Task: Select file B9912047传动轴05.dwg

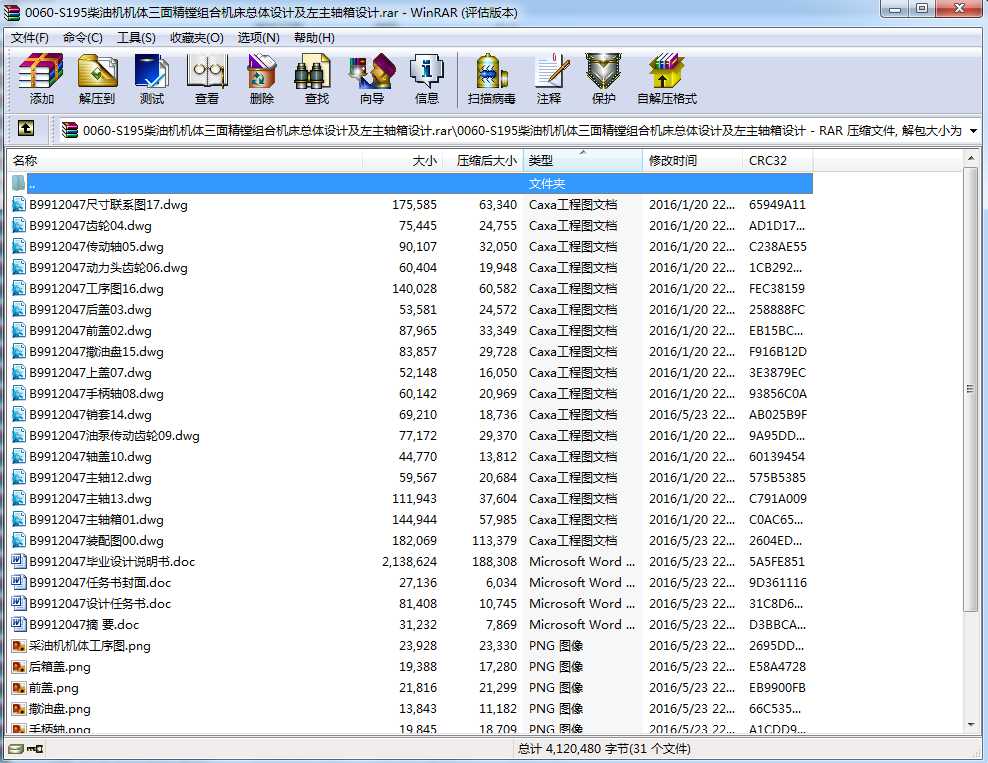Action: coord(96,246)
